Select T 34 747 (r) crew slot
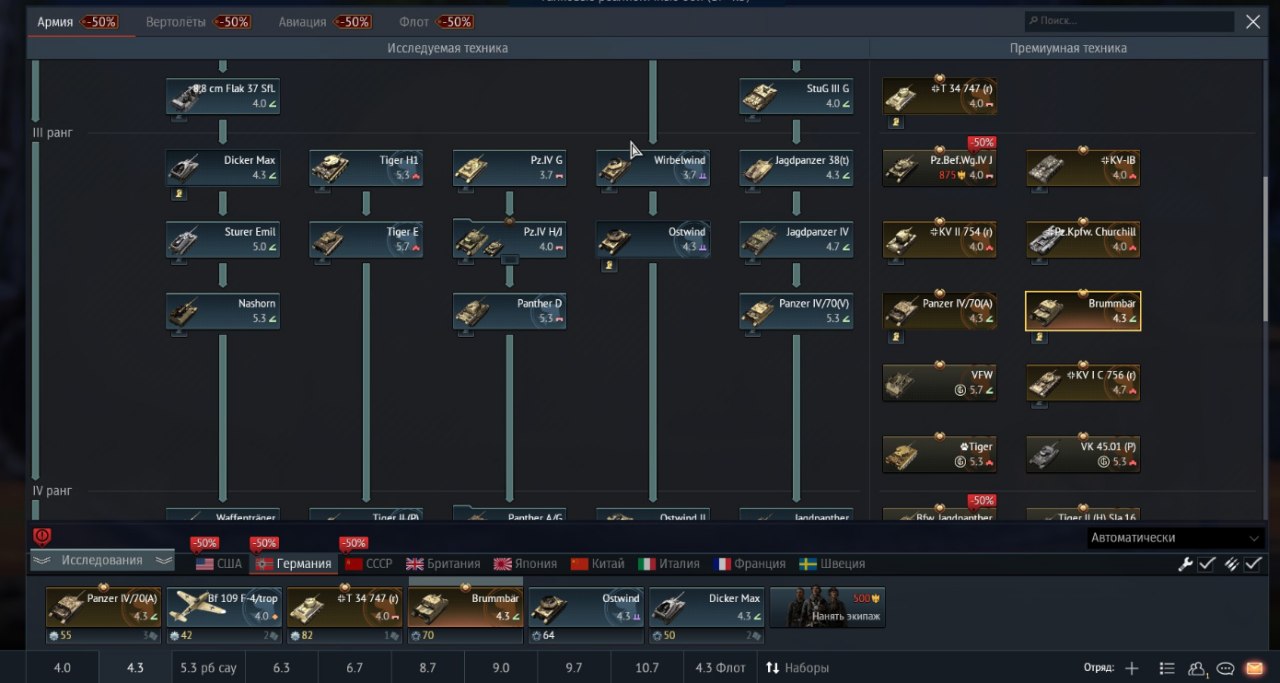The image size is (1280, 683). coord(345,608)
